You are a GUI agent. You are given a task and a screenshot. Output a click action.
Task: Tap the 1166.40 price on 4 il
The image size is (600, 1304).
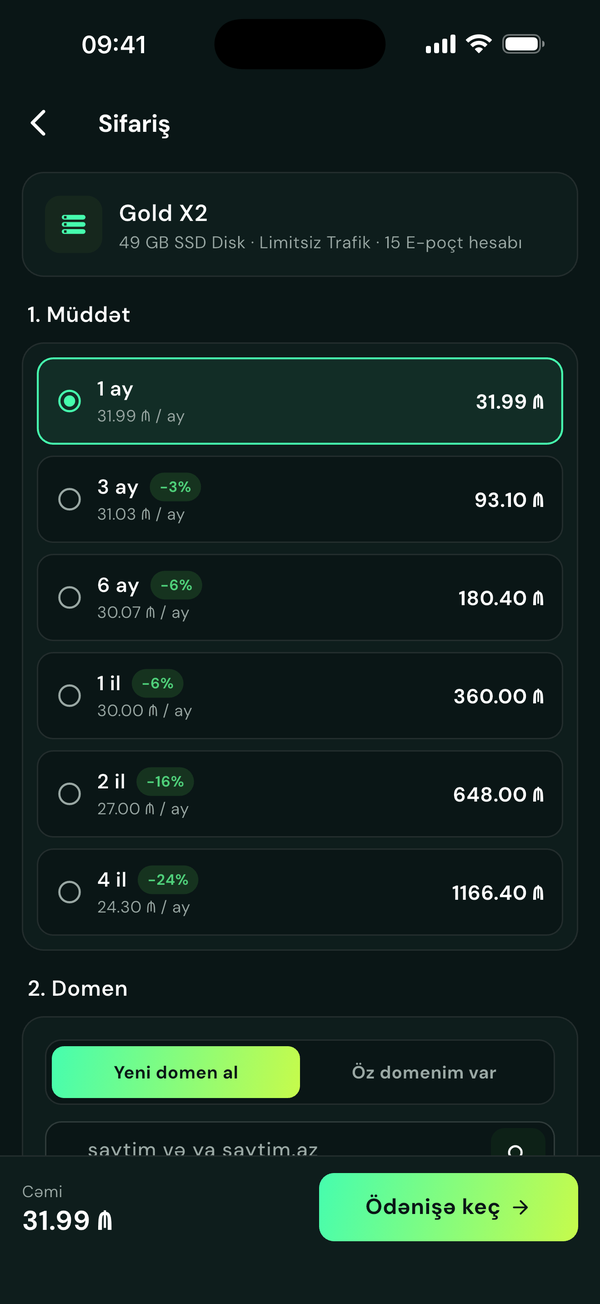(498, 892)
